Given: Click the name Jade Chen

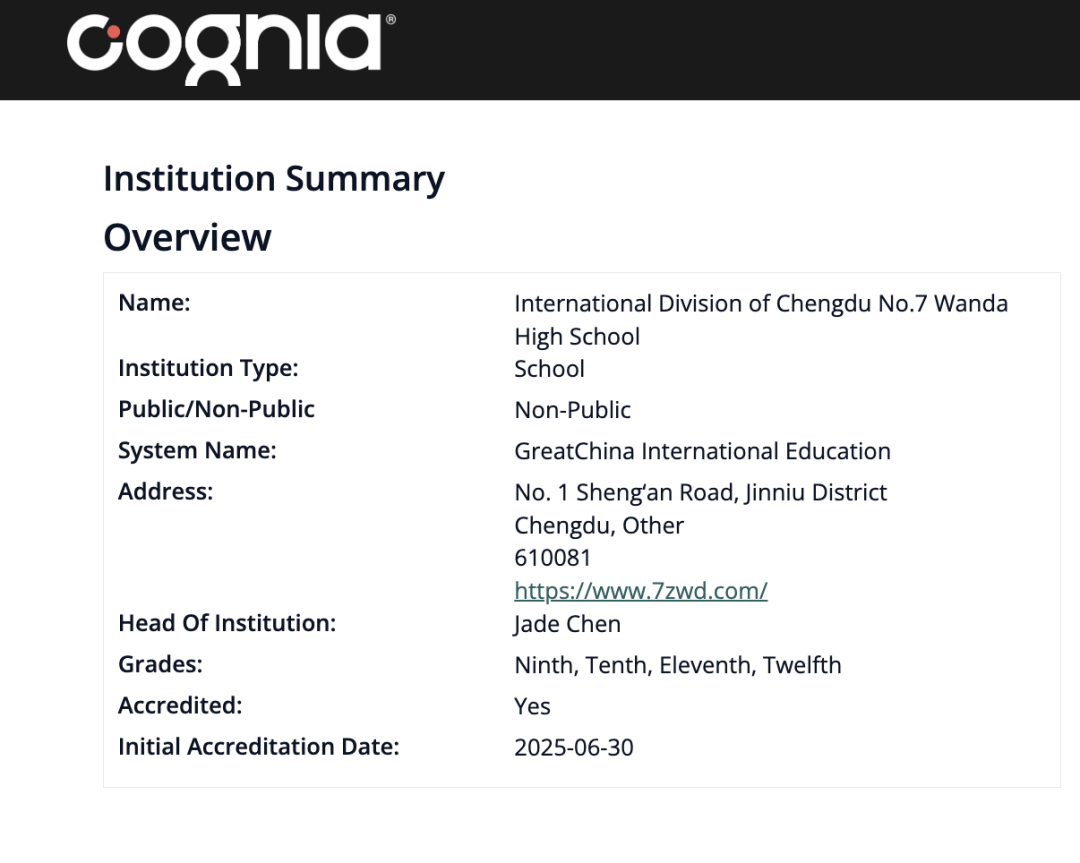Looking at the screenshot, I should coord(567,624).
